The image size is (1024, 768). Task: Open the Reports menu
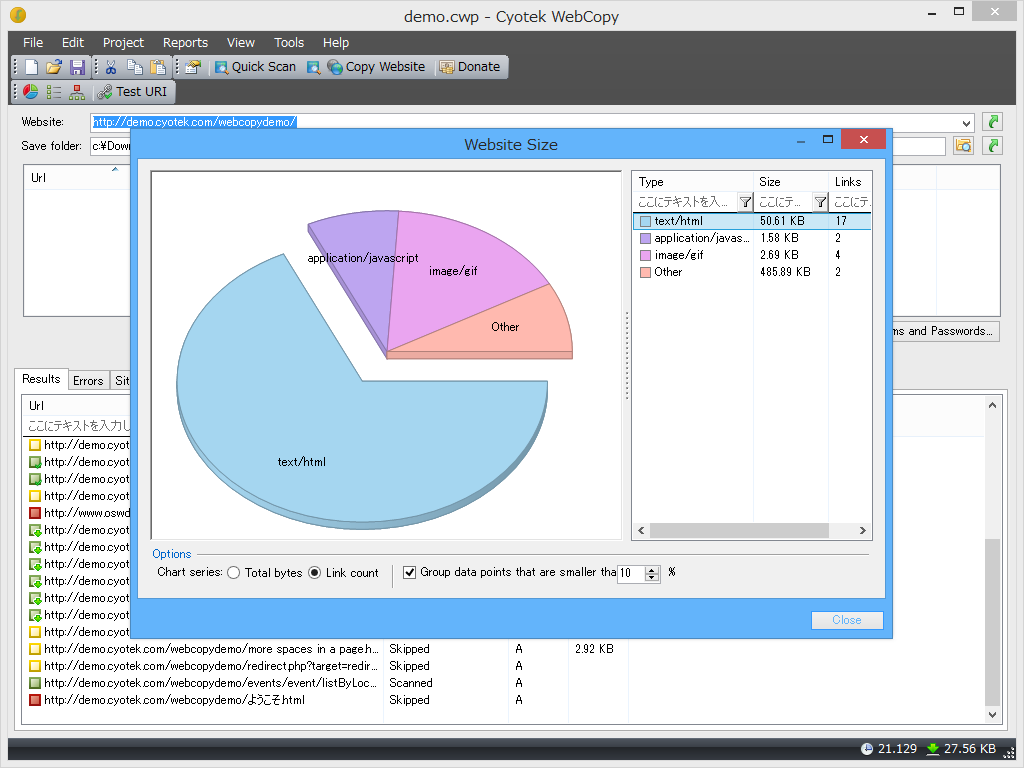coord(185,42)
